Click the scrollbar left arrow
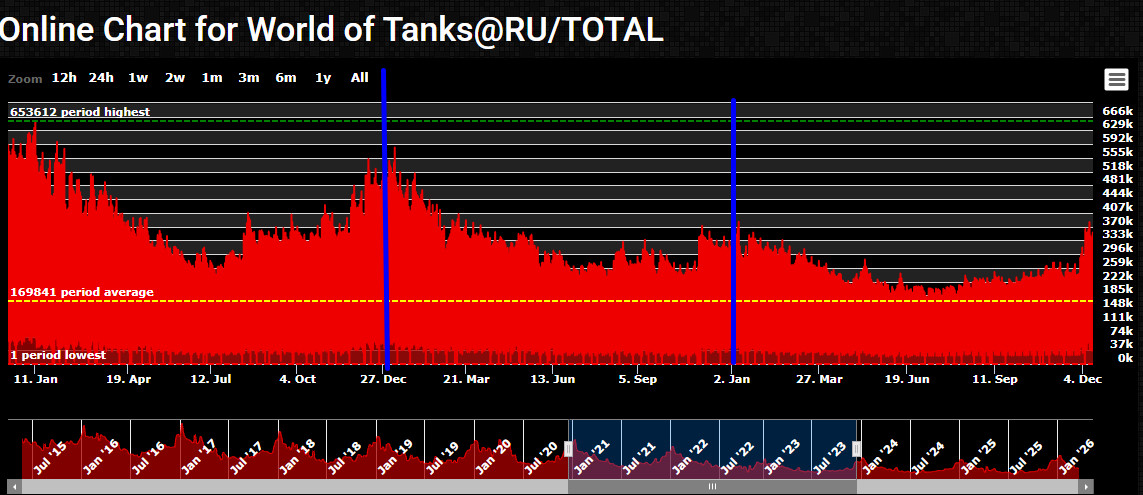1143x495 pixels. tap(13, 486)
